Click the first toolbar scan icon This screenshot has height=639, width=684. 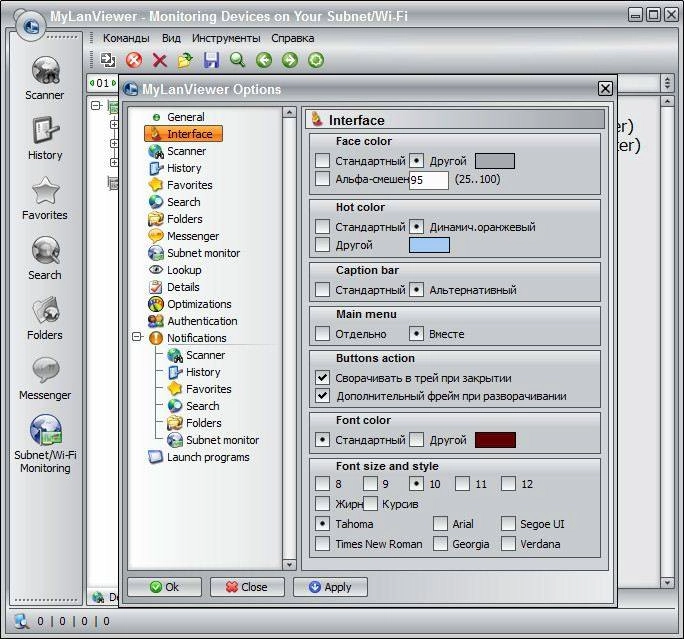[x=108, y=60]
